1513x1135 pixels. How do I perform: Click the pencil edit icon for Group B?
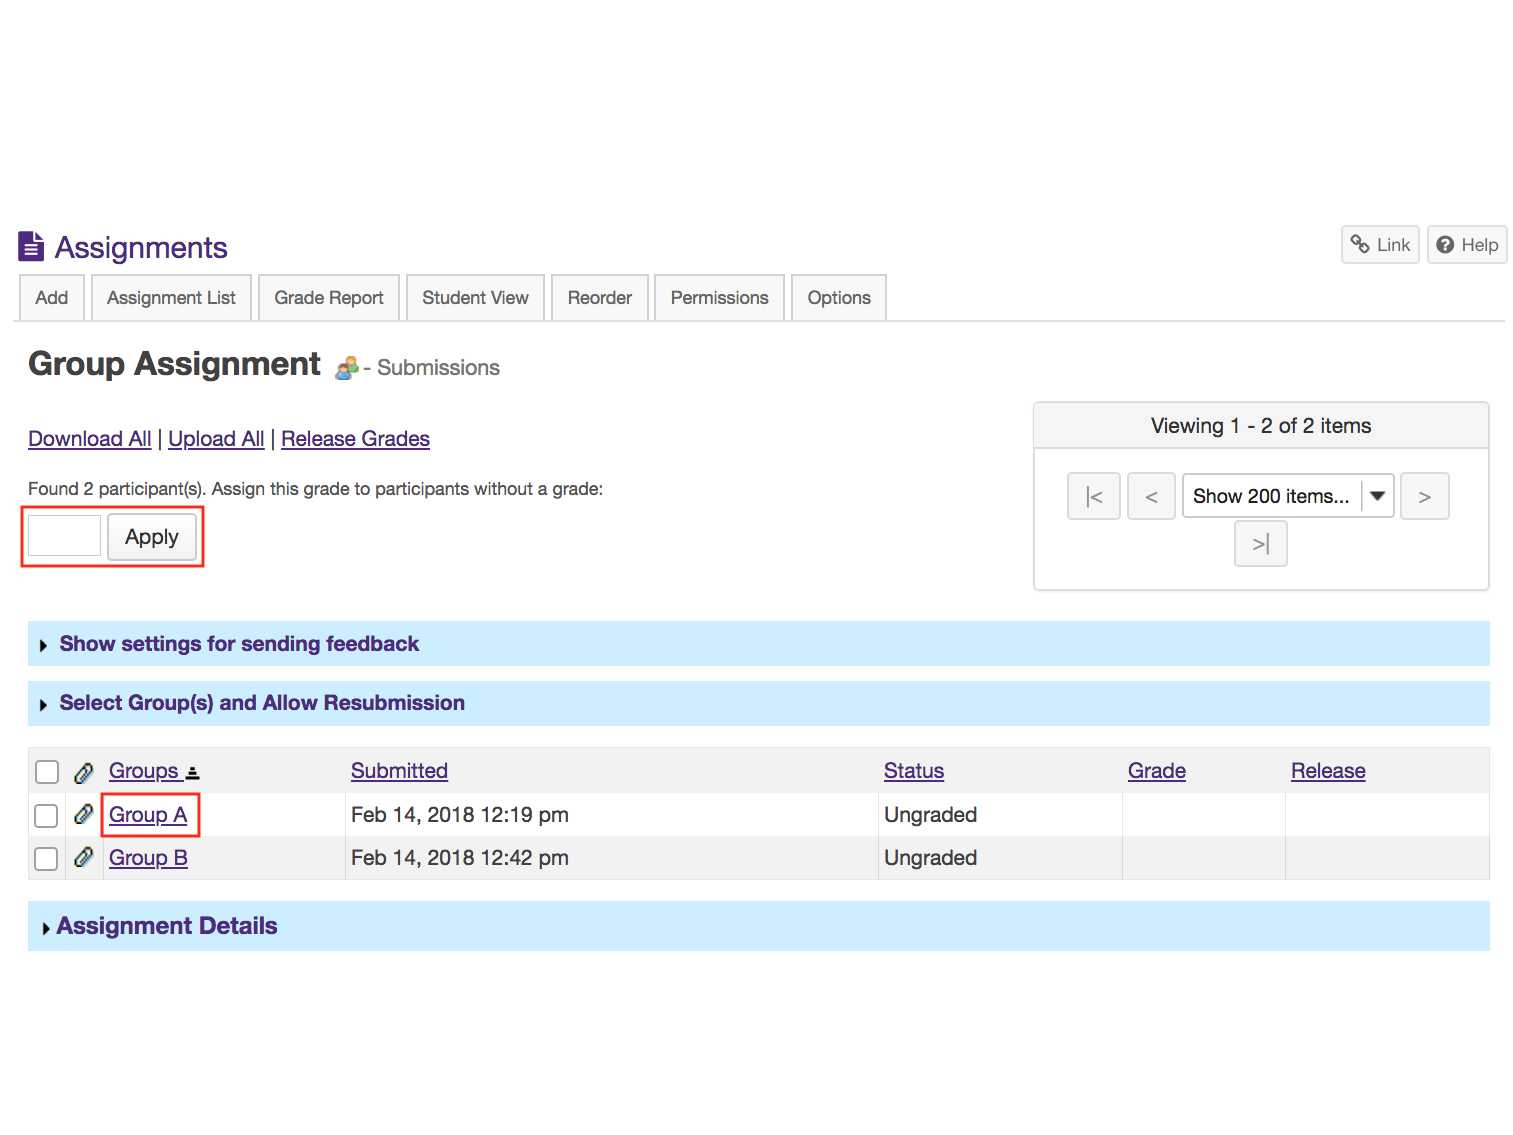coord(83,857)
